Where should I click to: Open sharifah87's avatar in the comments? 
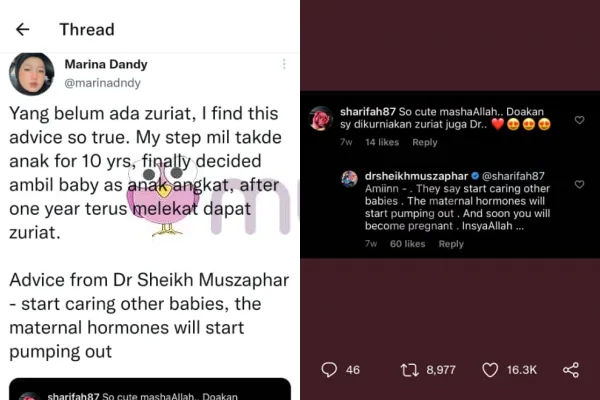tap(322, 119)
